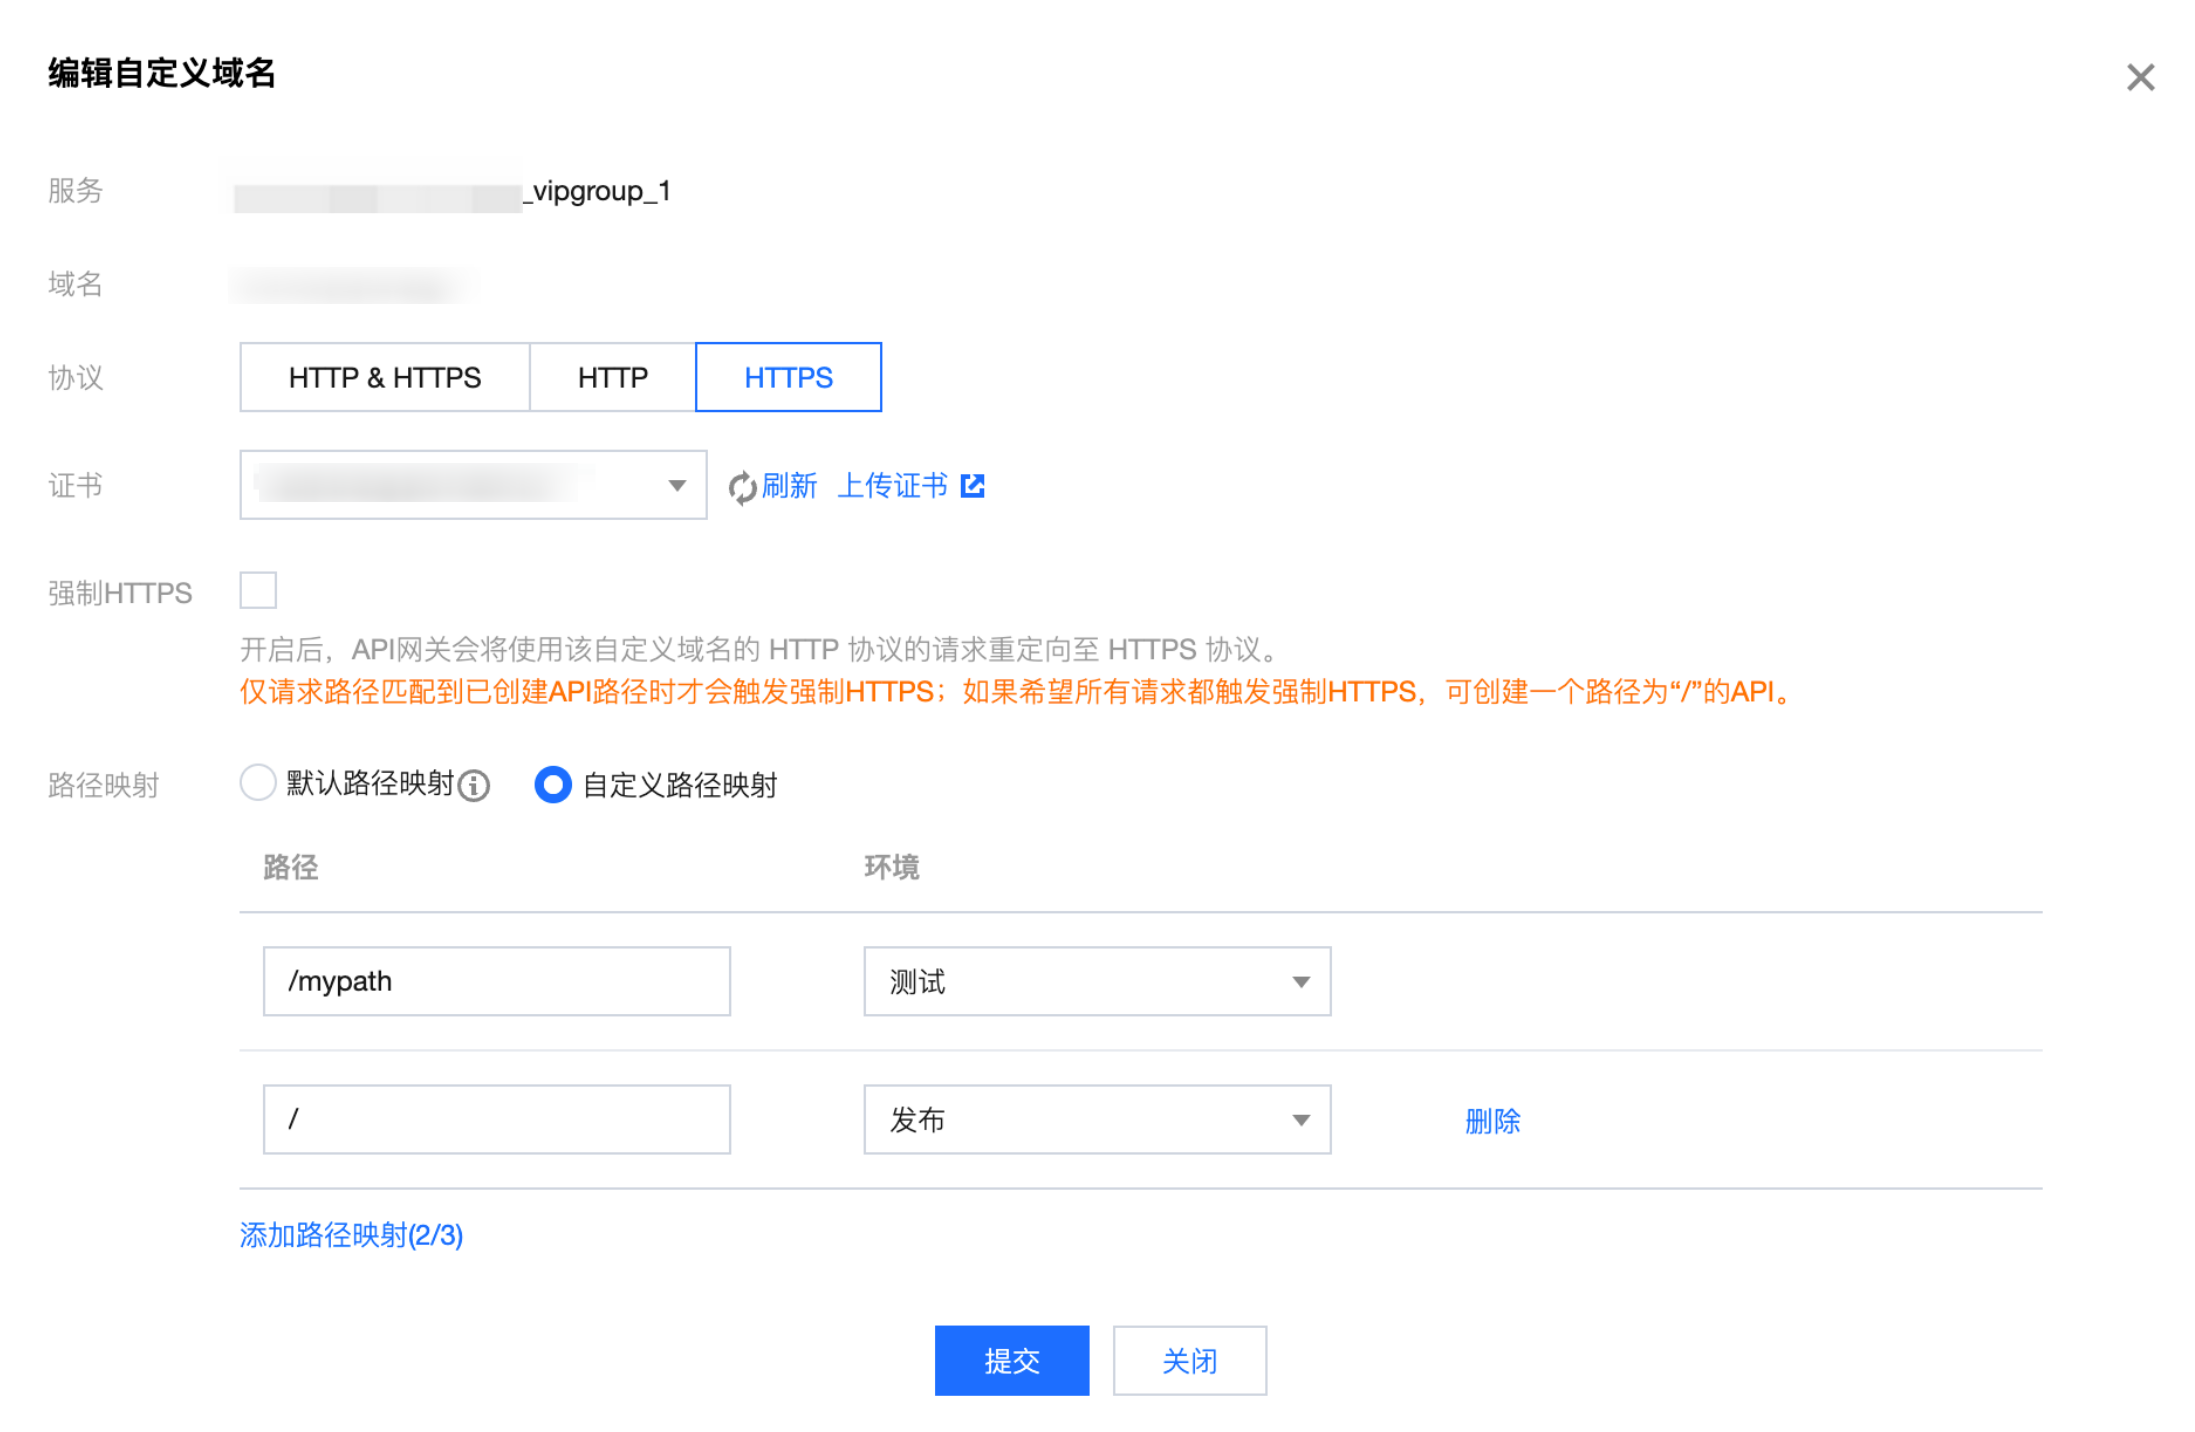Select 默认路径映射 radio button
Viewport: 2195px width, 1432px height.
(x=258, y=783)
